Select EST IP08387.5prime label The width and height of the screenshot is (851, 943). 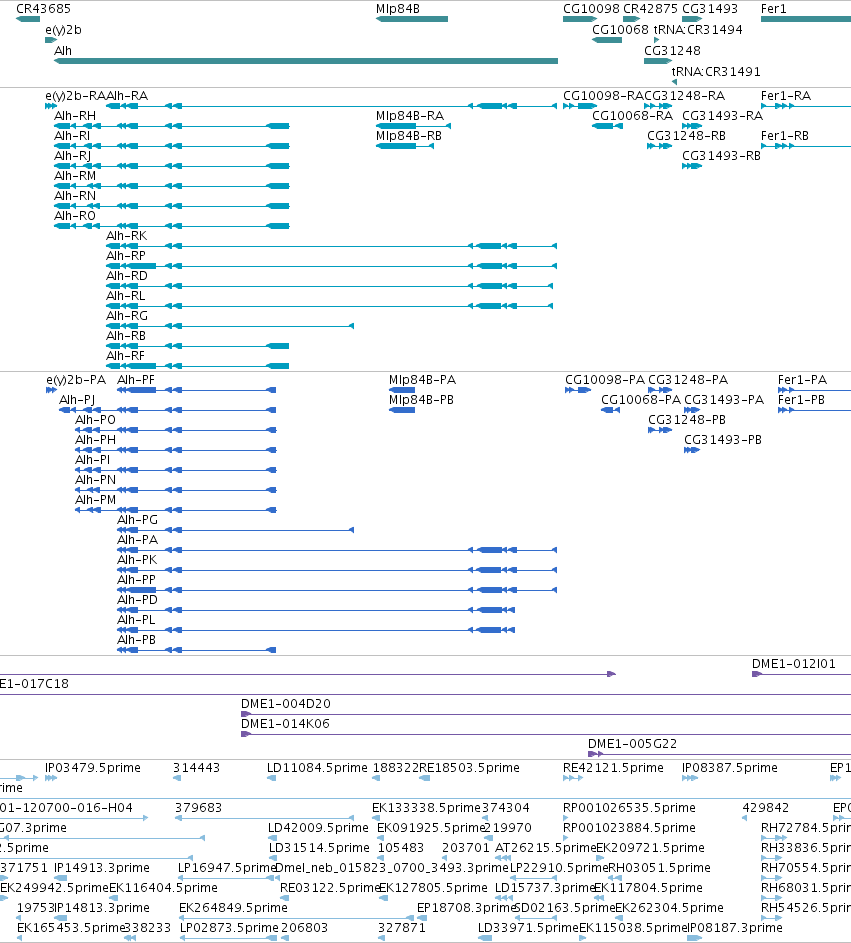tap(730, 768)
